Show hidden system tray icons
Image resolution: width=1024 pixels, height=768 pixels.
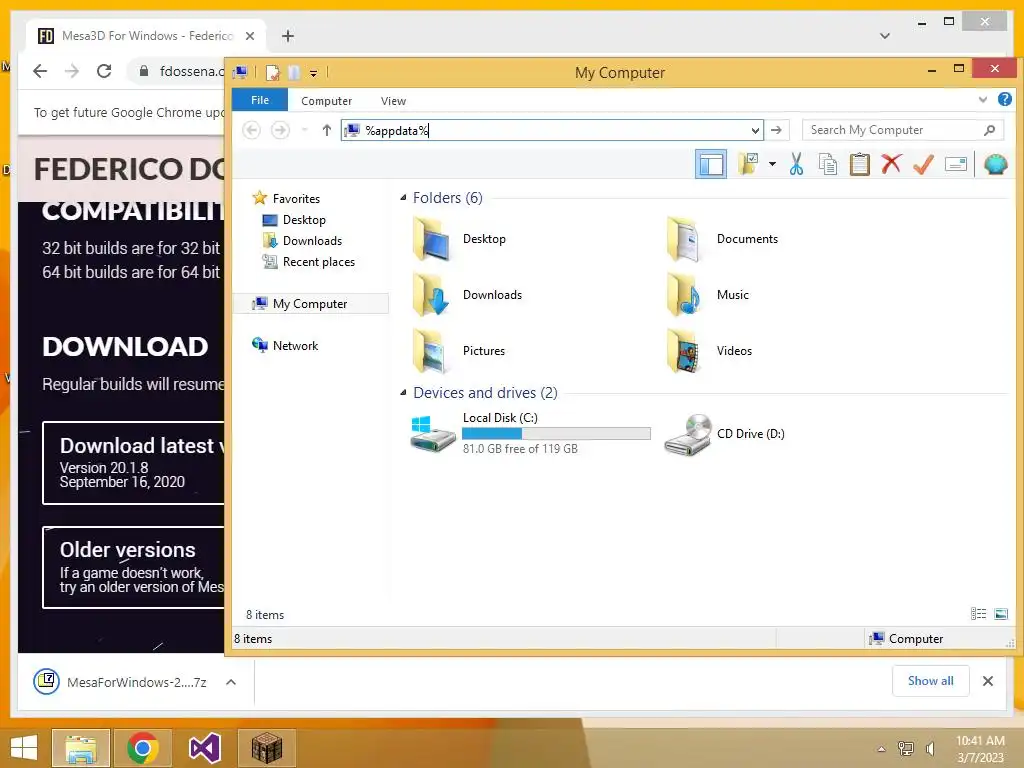pyautogui.click(x=881, y=749)
